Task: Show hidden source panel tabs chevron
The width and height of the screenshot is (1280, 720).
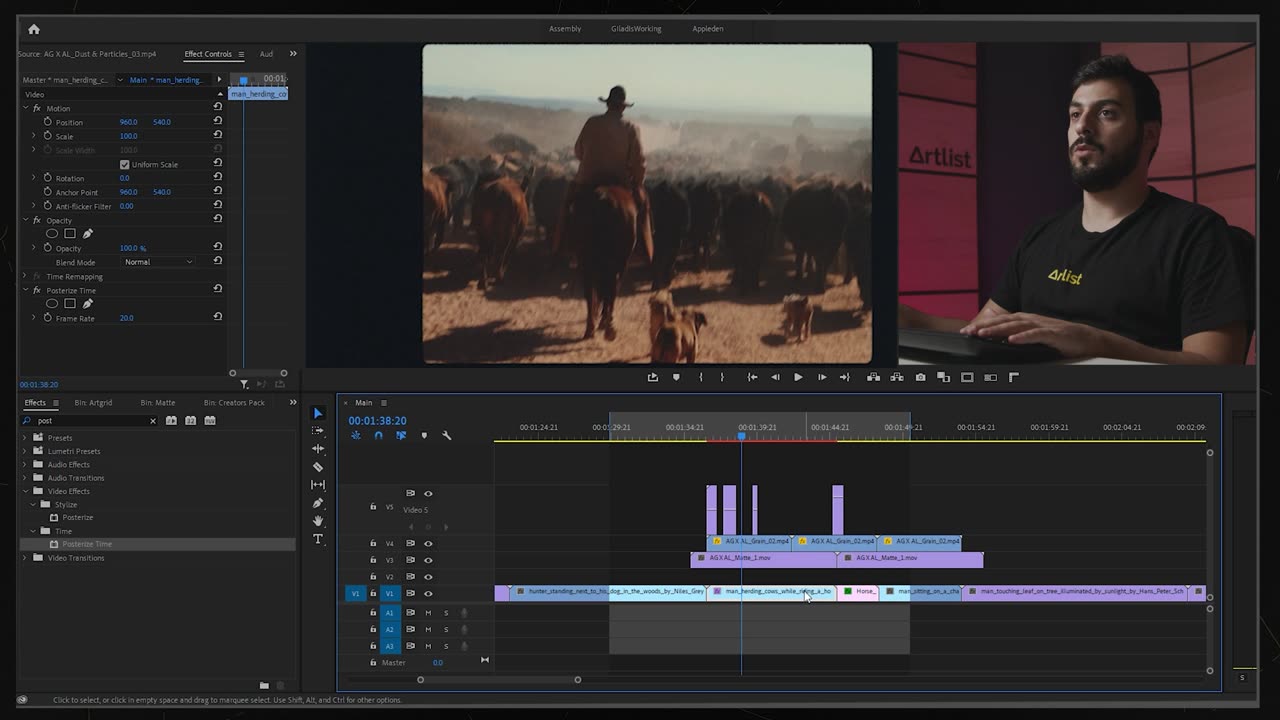Action: (x=293, y=54)
